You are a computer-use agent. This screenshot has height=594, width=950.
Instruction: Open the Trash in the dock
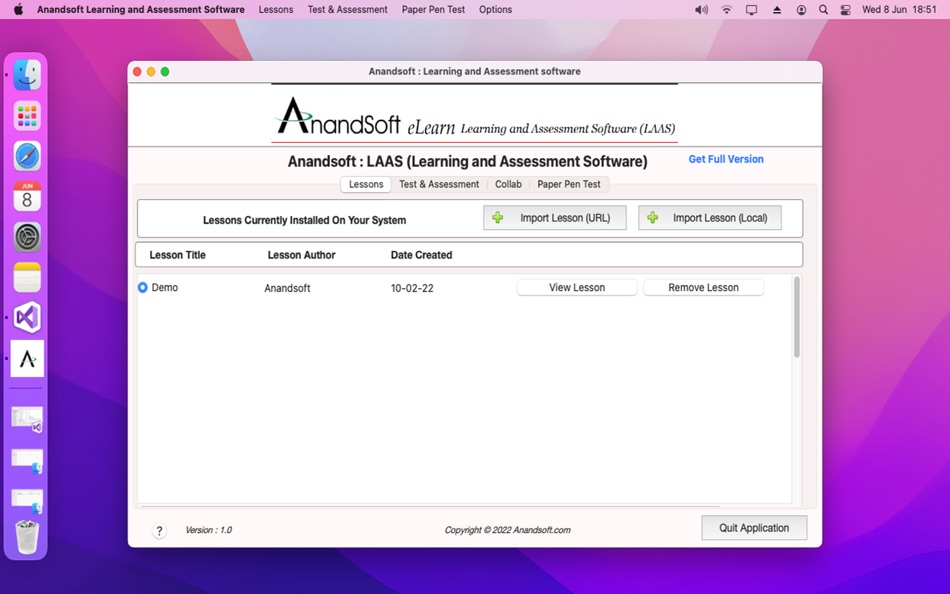click(27, 537)
